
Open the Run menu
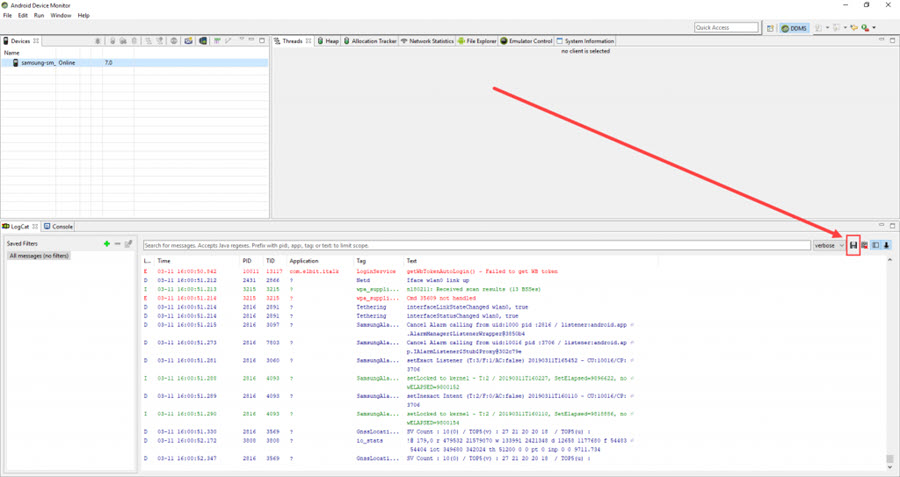point(39,15)
